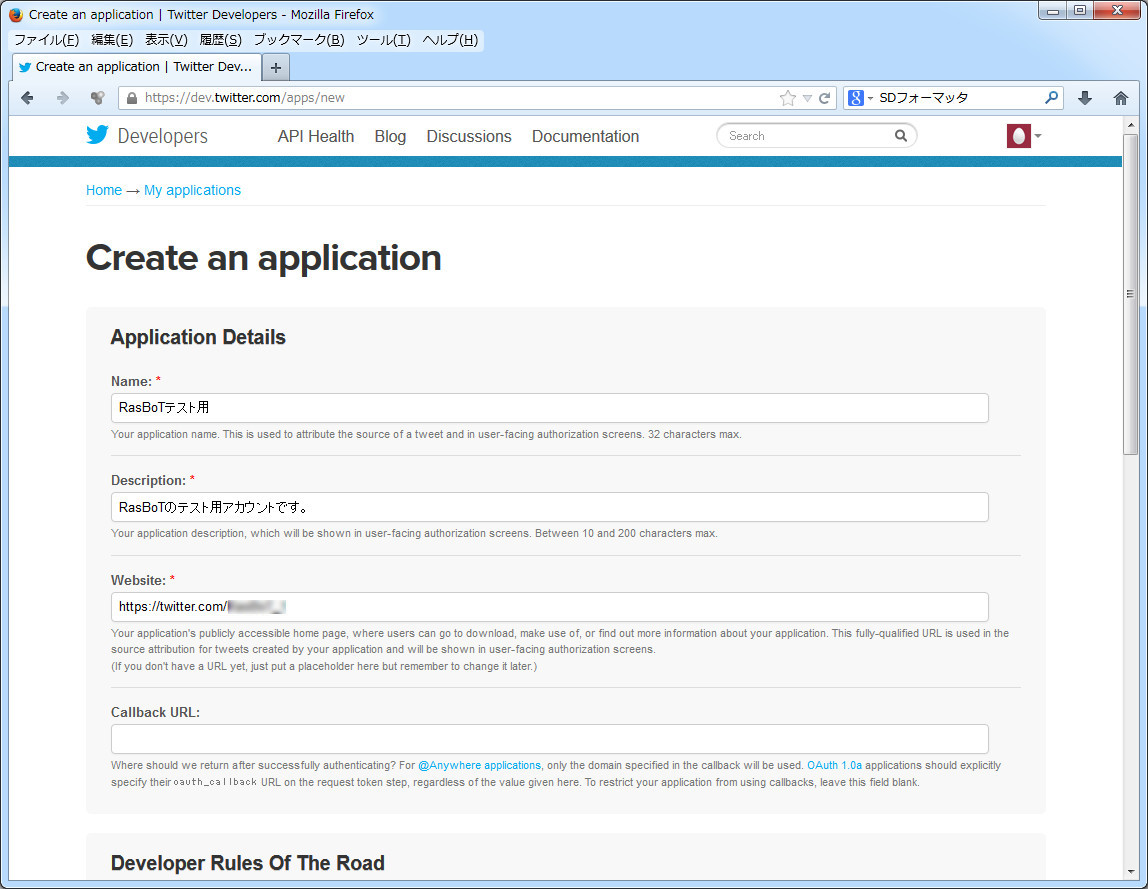Go to browser Home page icon
This screenshot has height=889, width=1148.
(1120, 98)
